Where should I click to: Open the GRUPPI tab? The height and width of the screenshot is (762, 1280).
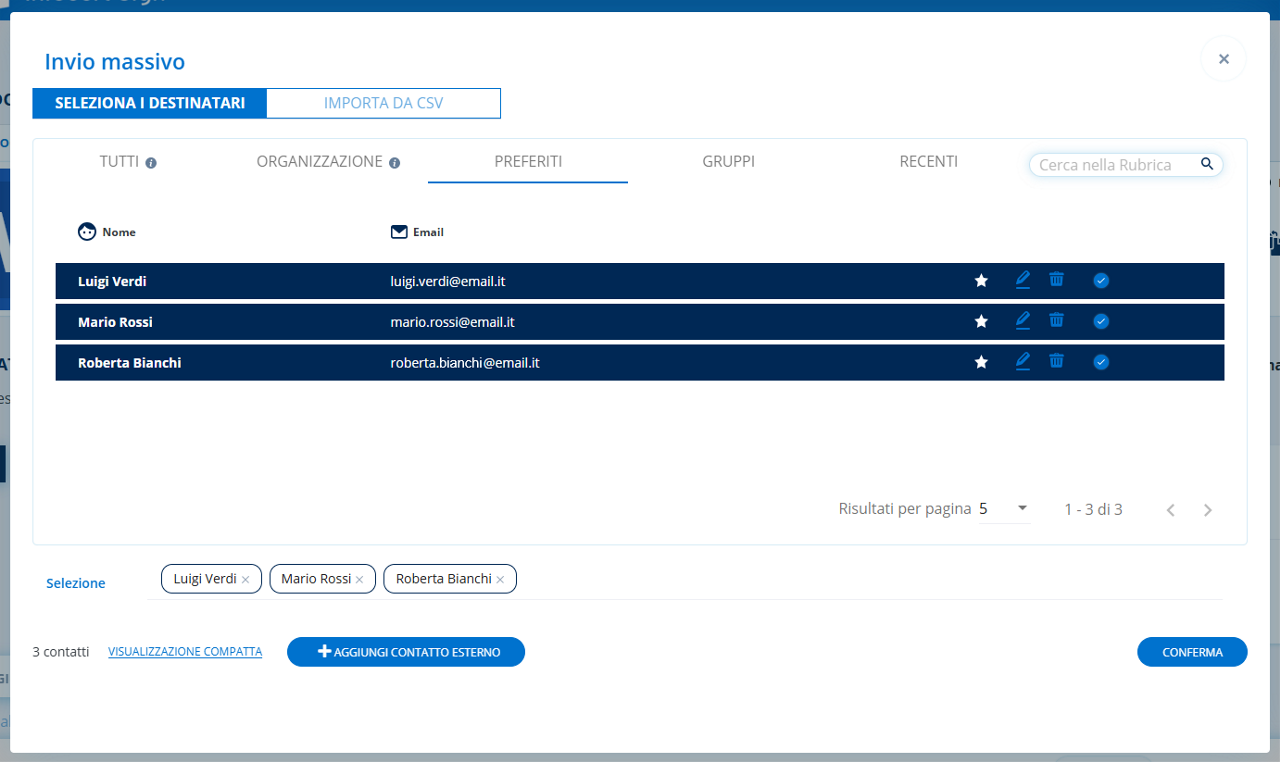coord(728,161)
